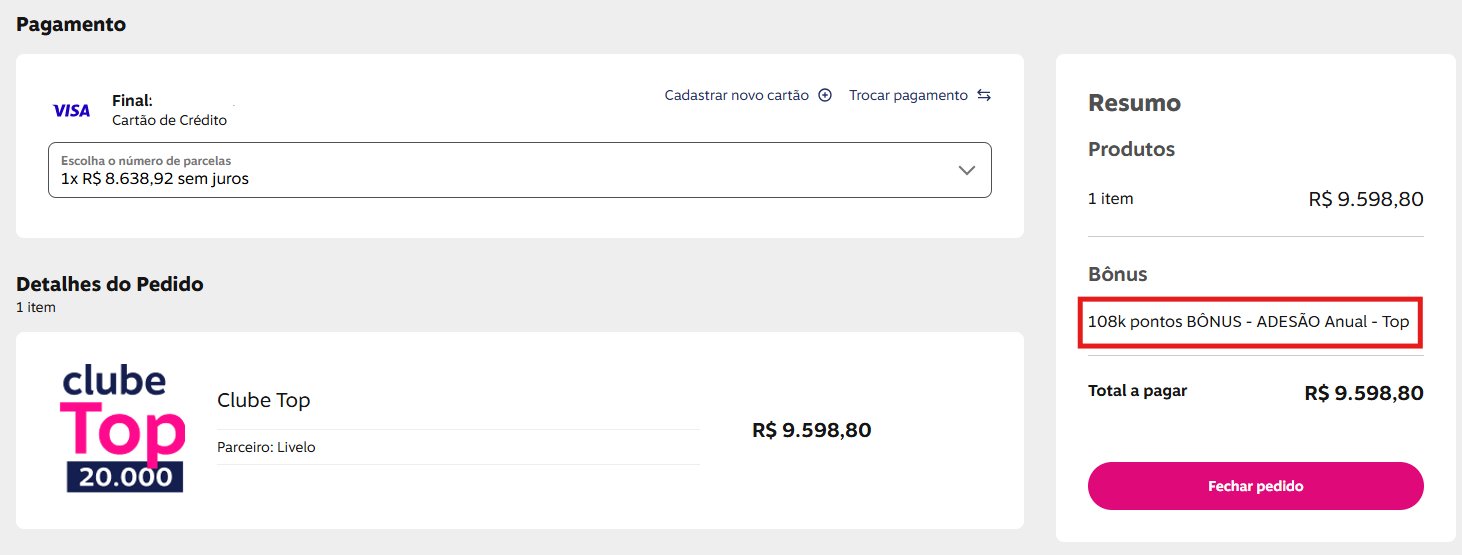Expand installments with the chevron arrow
This screenshot has width=1462, height=555.
click(966, 170)
